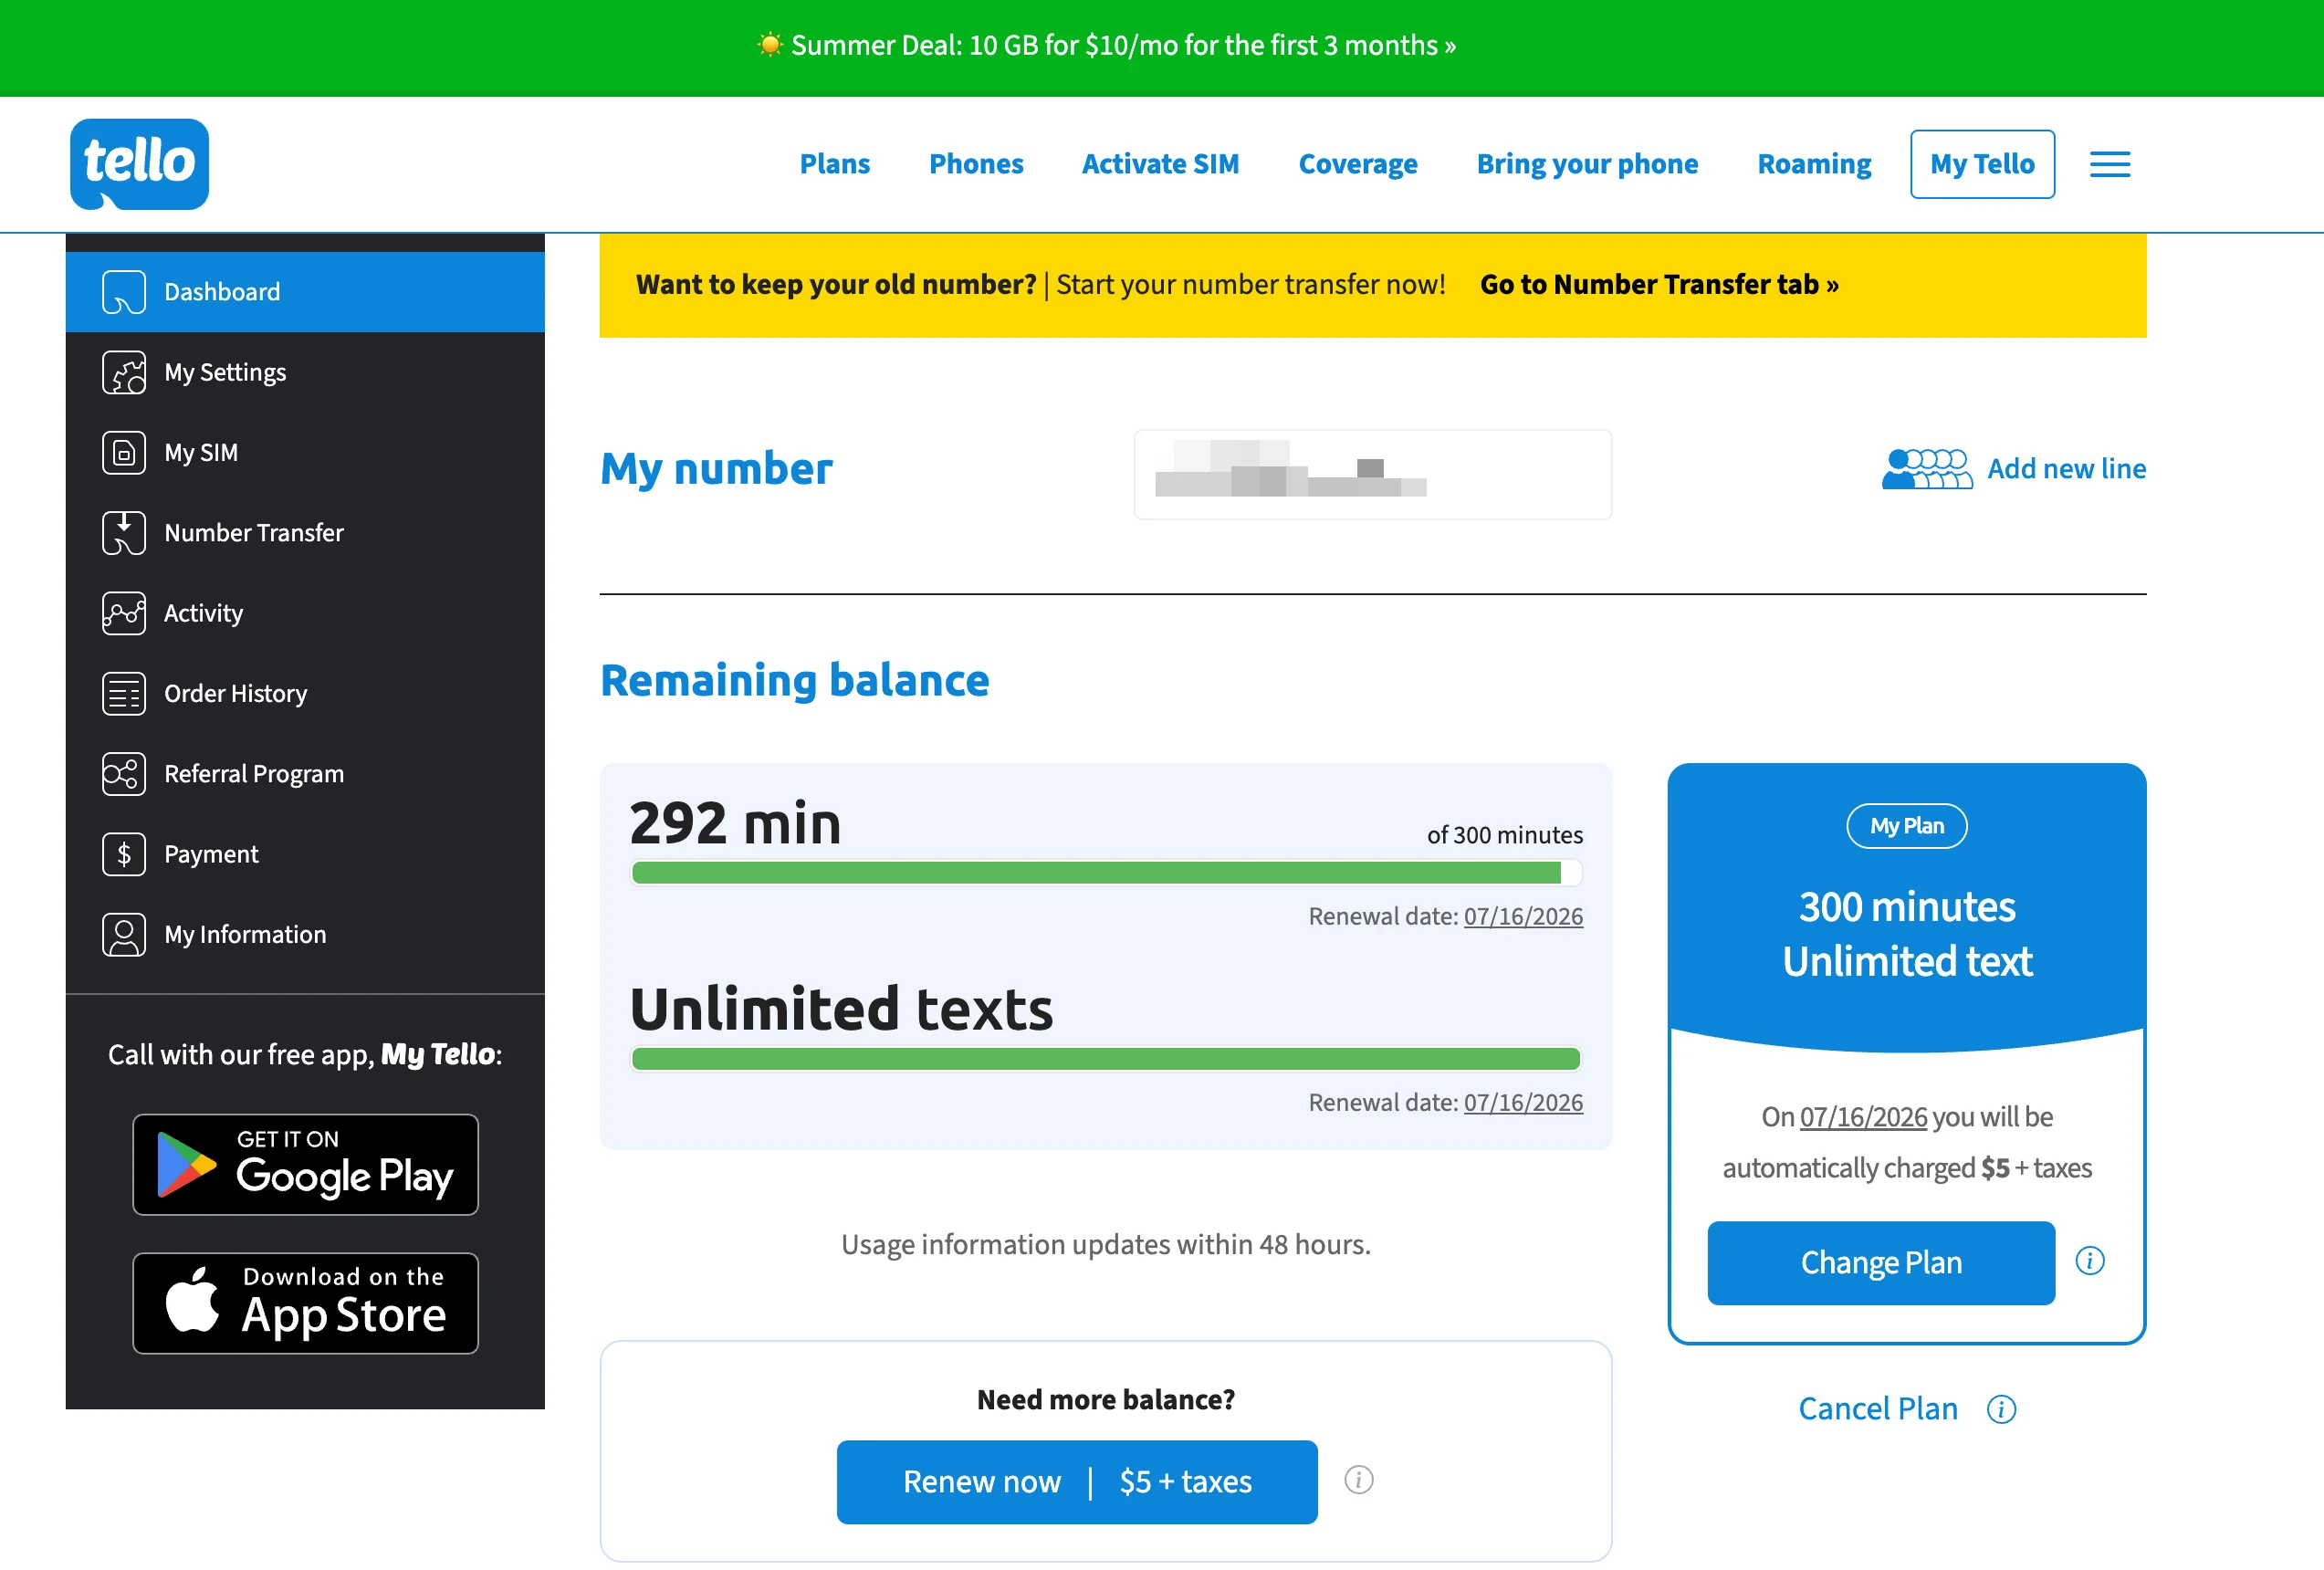Click info icon beside Cancel Plan

point(2001,1409)
